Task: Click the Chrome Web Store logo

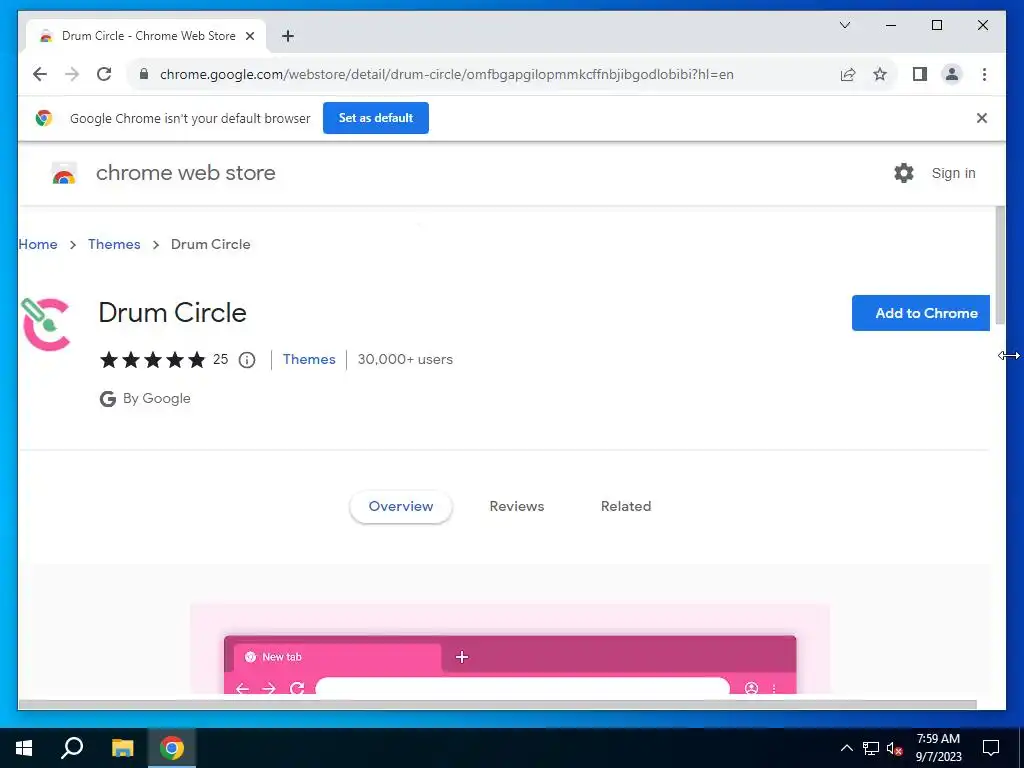Action: pyautogui.click(x=64, y=174)
